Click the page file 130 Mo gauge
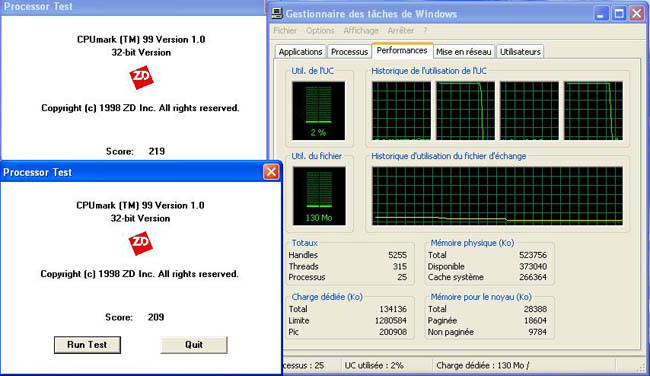The width and height of the screenshot is (650, 376). pos(319,196)
